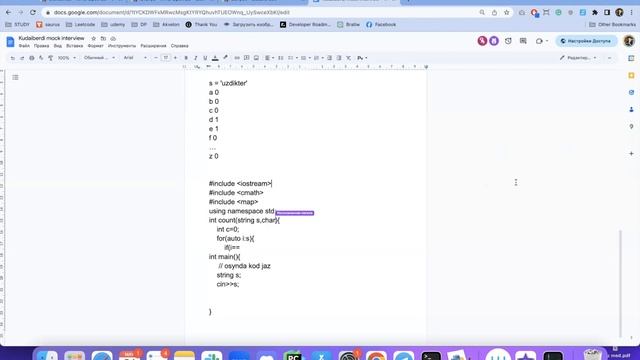Toggle underline formatting

coord(205,58)
